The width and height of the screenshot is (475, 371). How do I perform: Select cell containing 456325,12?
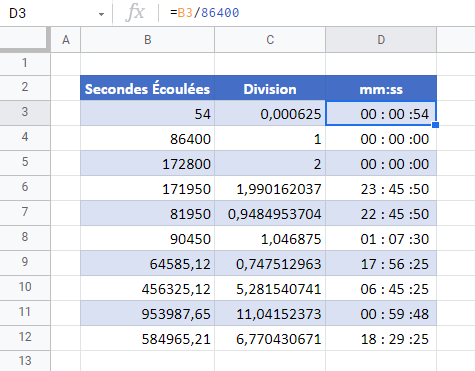(147, 288)
